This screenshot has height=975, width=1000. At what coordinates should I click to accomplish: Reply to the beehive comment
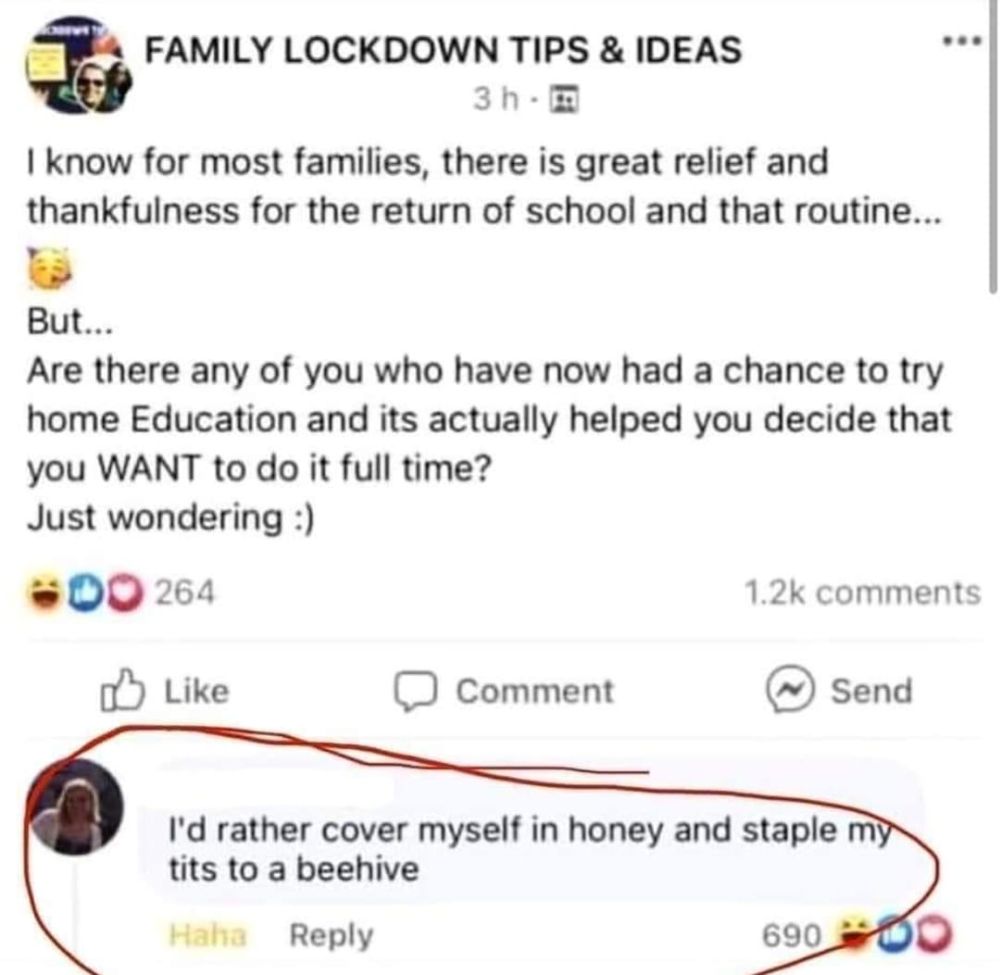[x=332, y=935]
